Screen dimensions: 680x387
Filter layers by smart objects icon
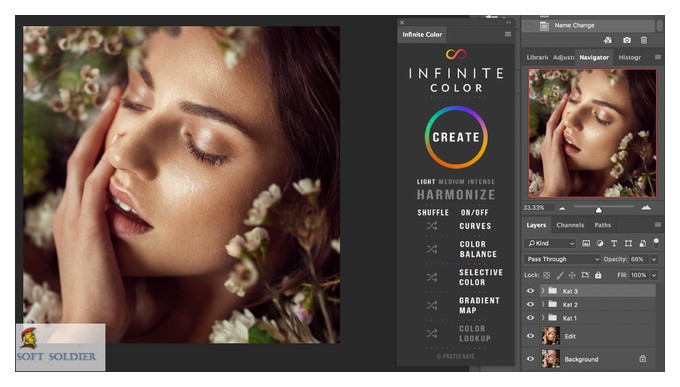(642, 243)
